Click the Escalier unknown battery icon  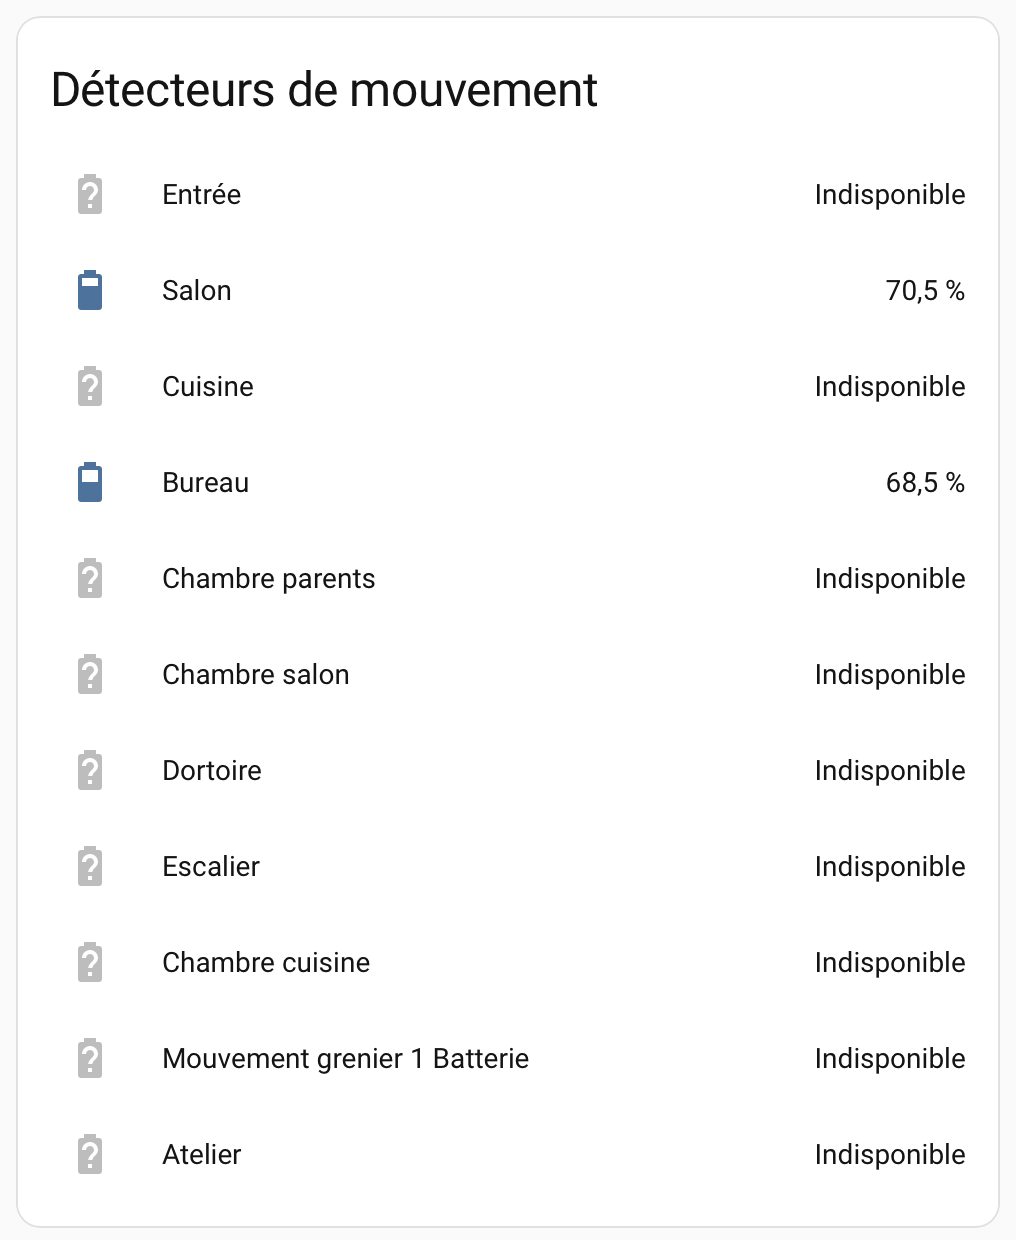90,867
